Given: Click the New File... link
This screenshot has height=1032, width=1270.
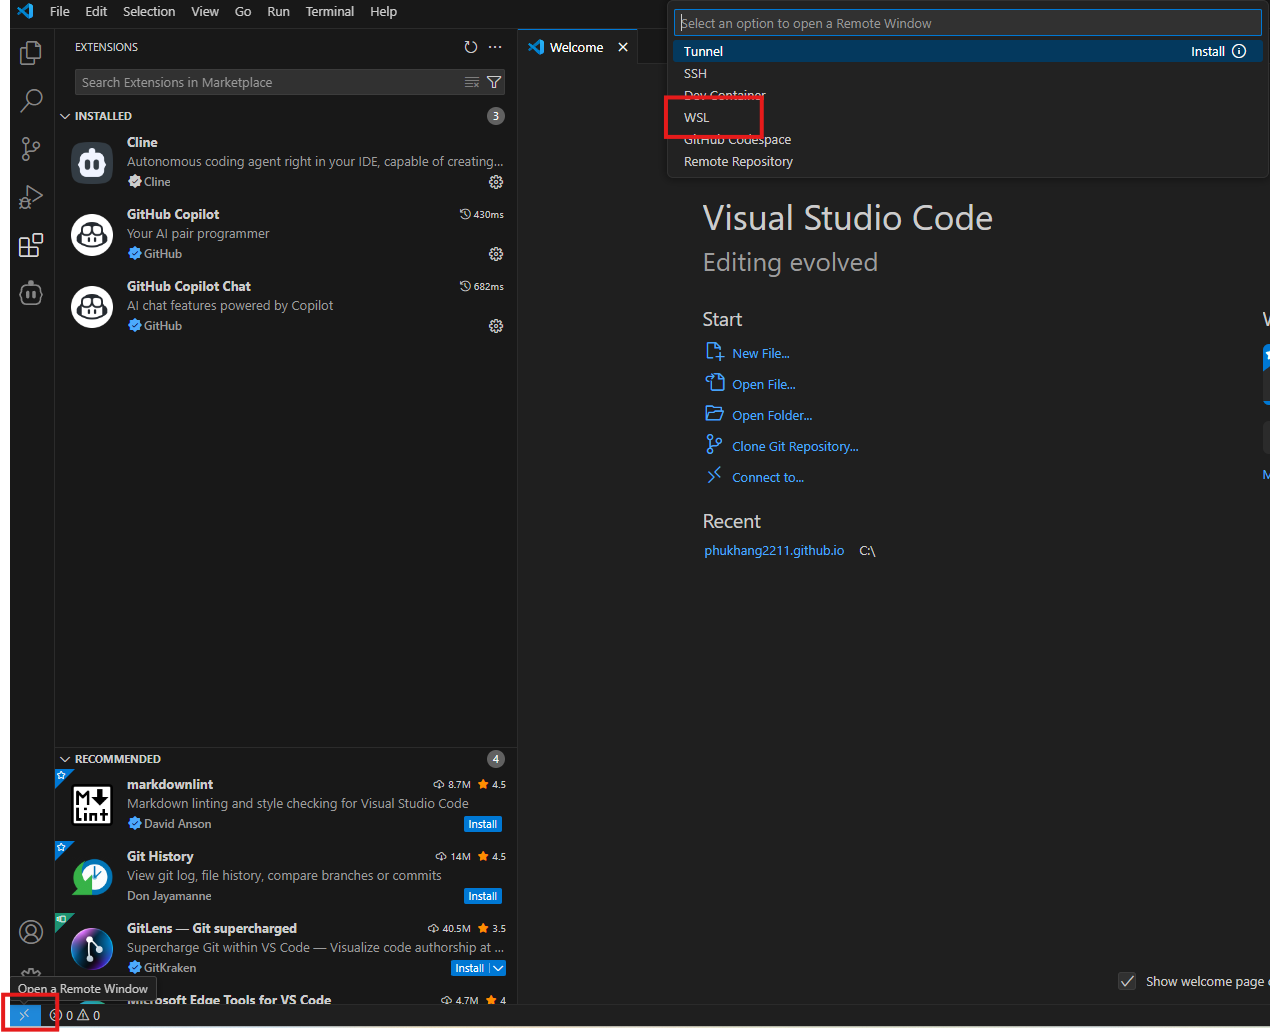Looking at the screenshot, I should click(x=760, y=353).
